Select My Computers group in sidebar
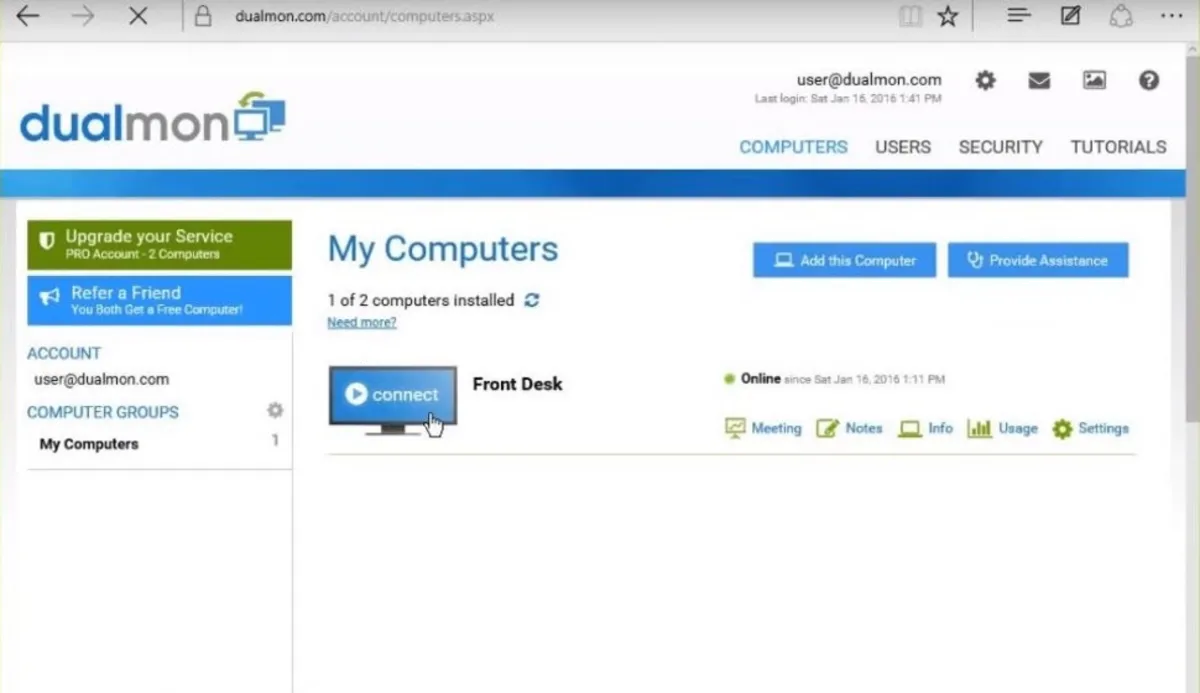The image size is (1200, 693). (89, 444)
